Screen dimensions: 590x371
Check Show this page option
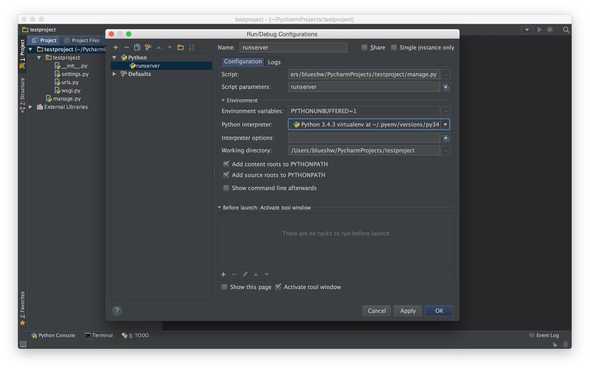point(224,287)
